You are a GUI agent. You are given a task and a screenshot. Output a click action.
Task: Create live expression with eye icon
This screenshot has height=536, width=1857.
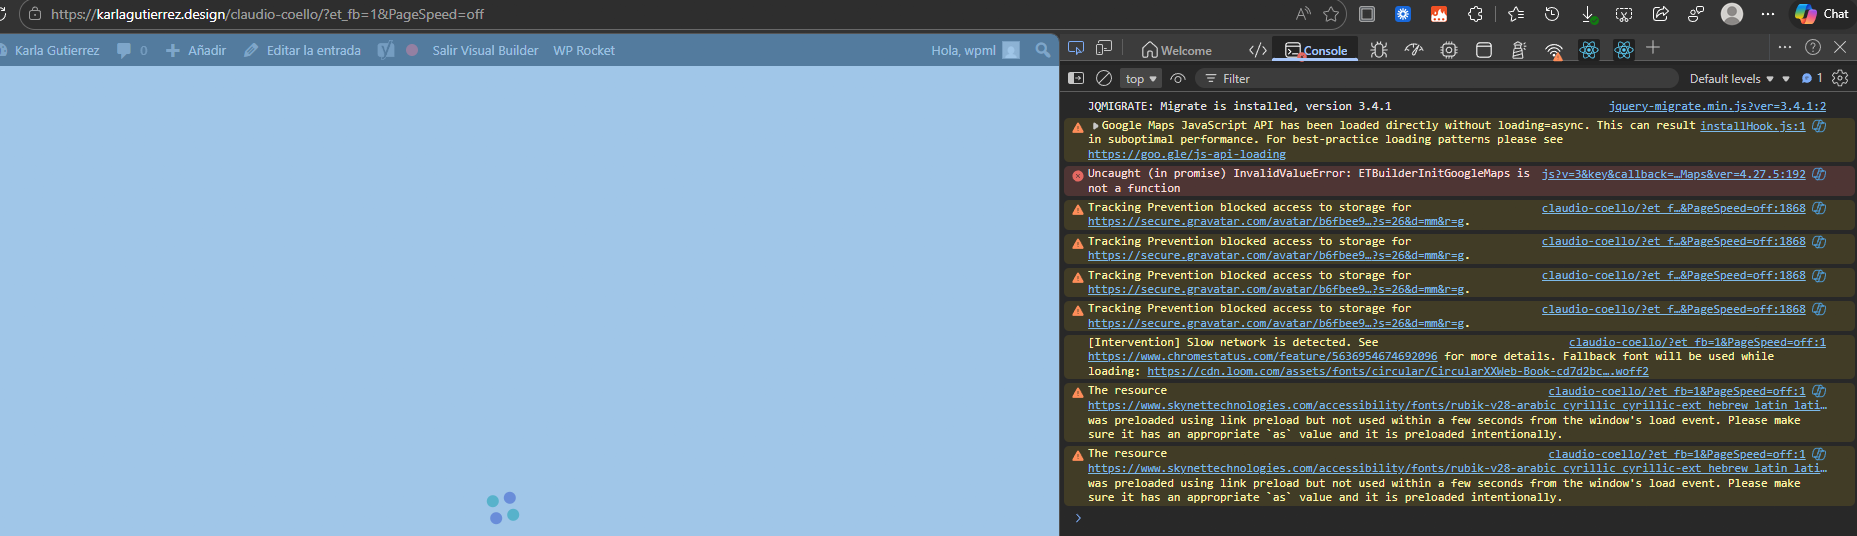[x=1178, y=78]
